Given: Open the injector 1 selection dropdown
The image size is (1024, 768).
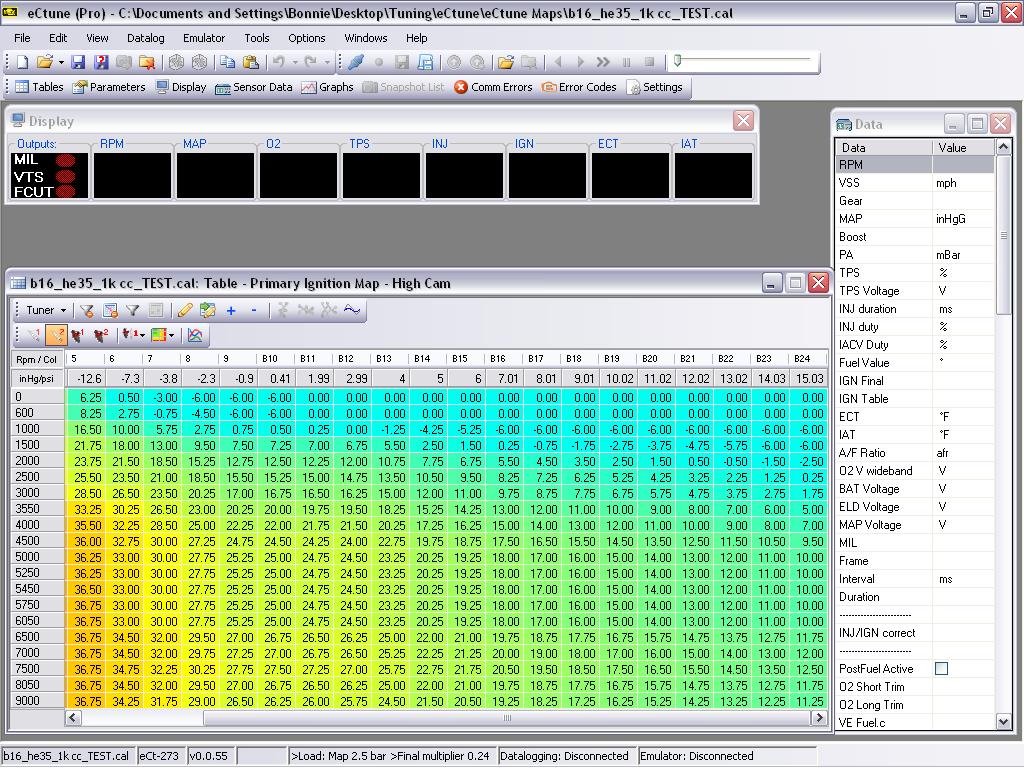Looking at the screenshot, I should point(142,335).
